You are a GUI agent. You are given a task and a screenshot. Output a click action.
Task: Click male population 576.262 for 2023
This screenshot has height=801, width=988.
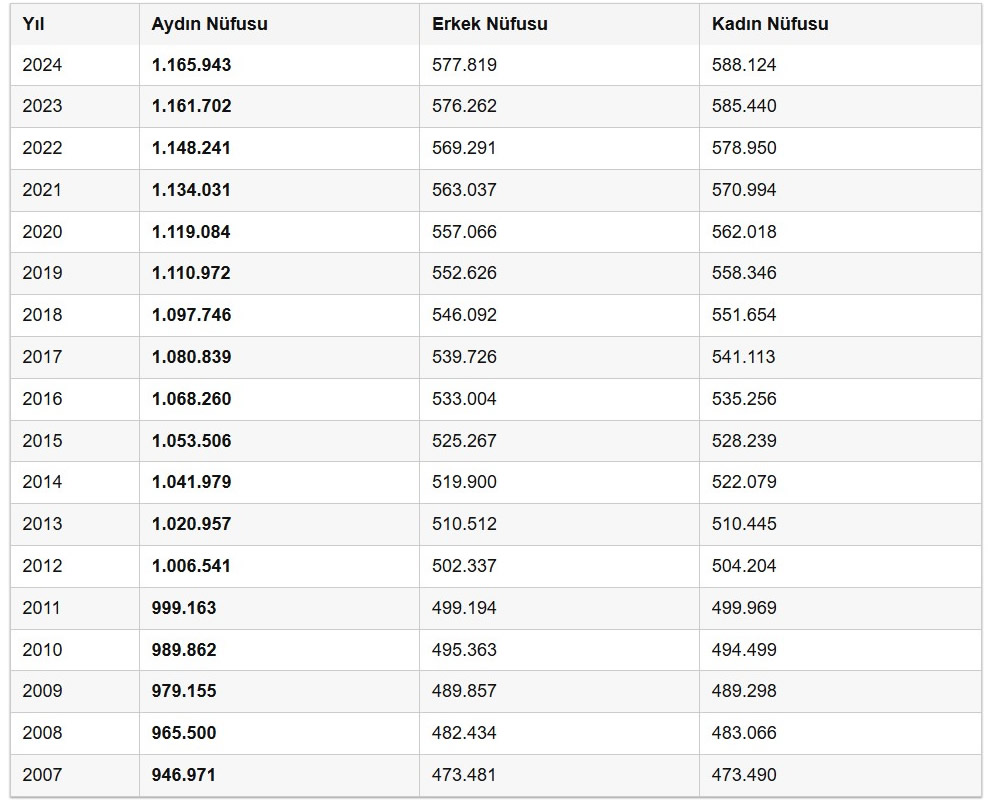(x=464, y=106)
